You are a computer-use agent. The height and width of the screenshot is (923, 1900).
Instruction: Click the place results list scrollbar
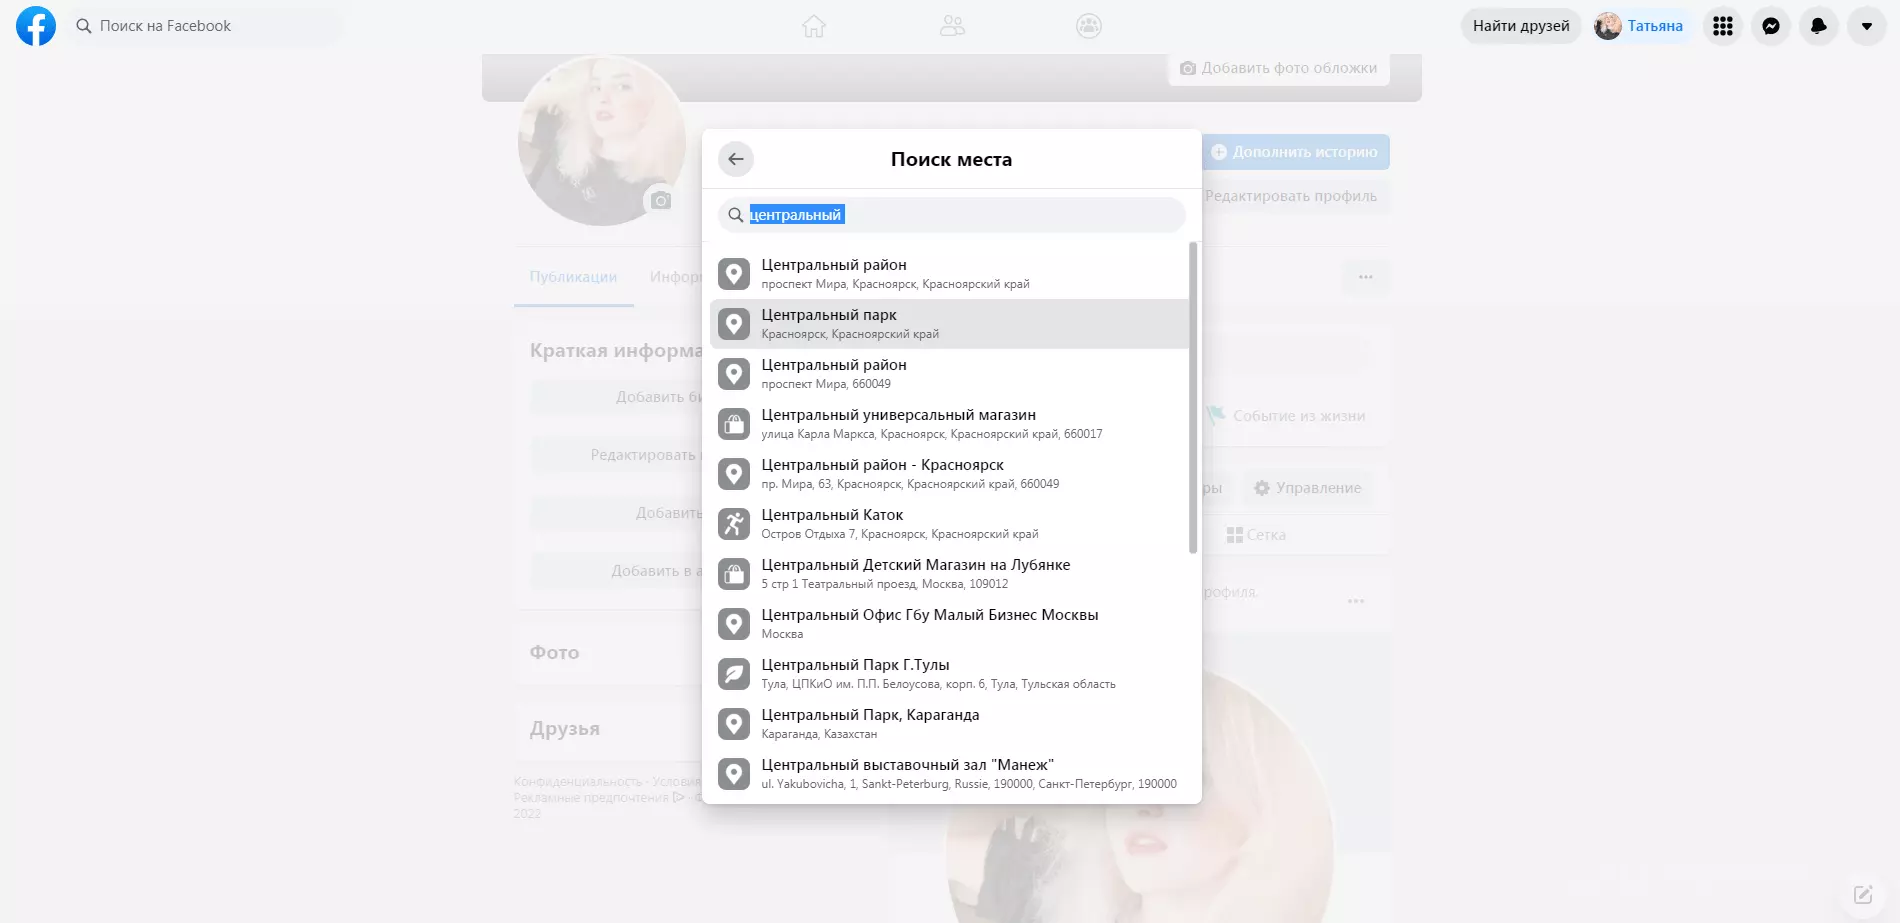(x=1193, y=397)
